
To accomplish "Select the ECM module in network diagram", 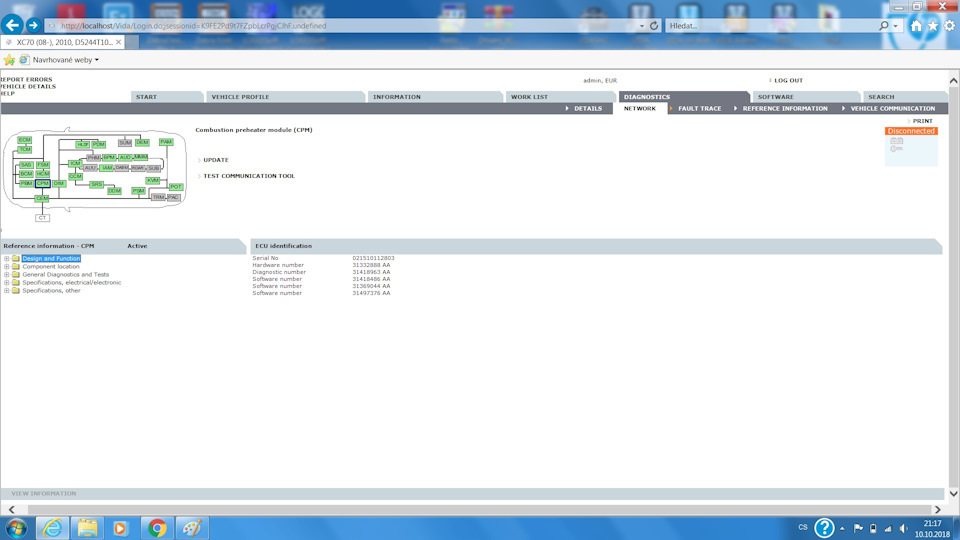I will tap(25, 140).
